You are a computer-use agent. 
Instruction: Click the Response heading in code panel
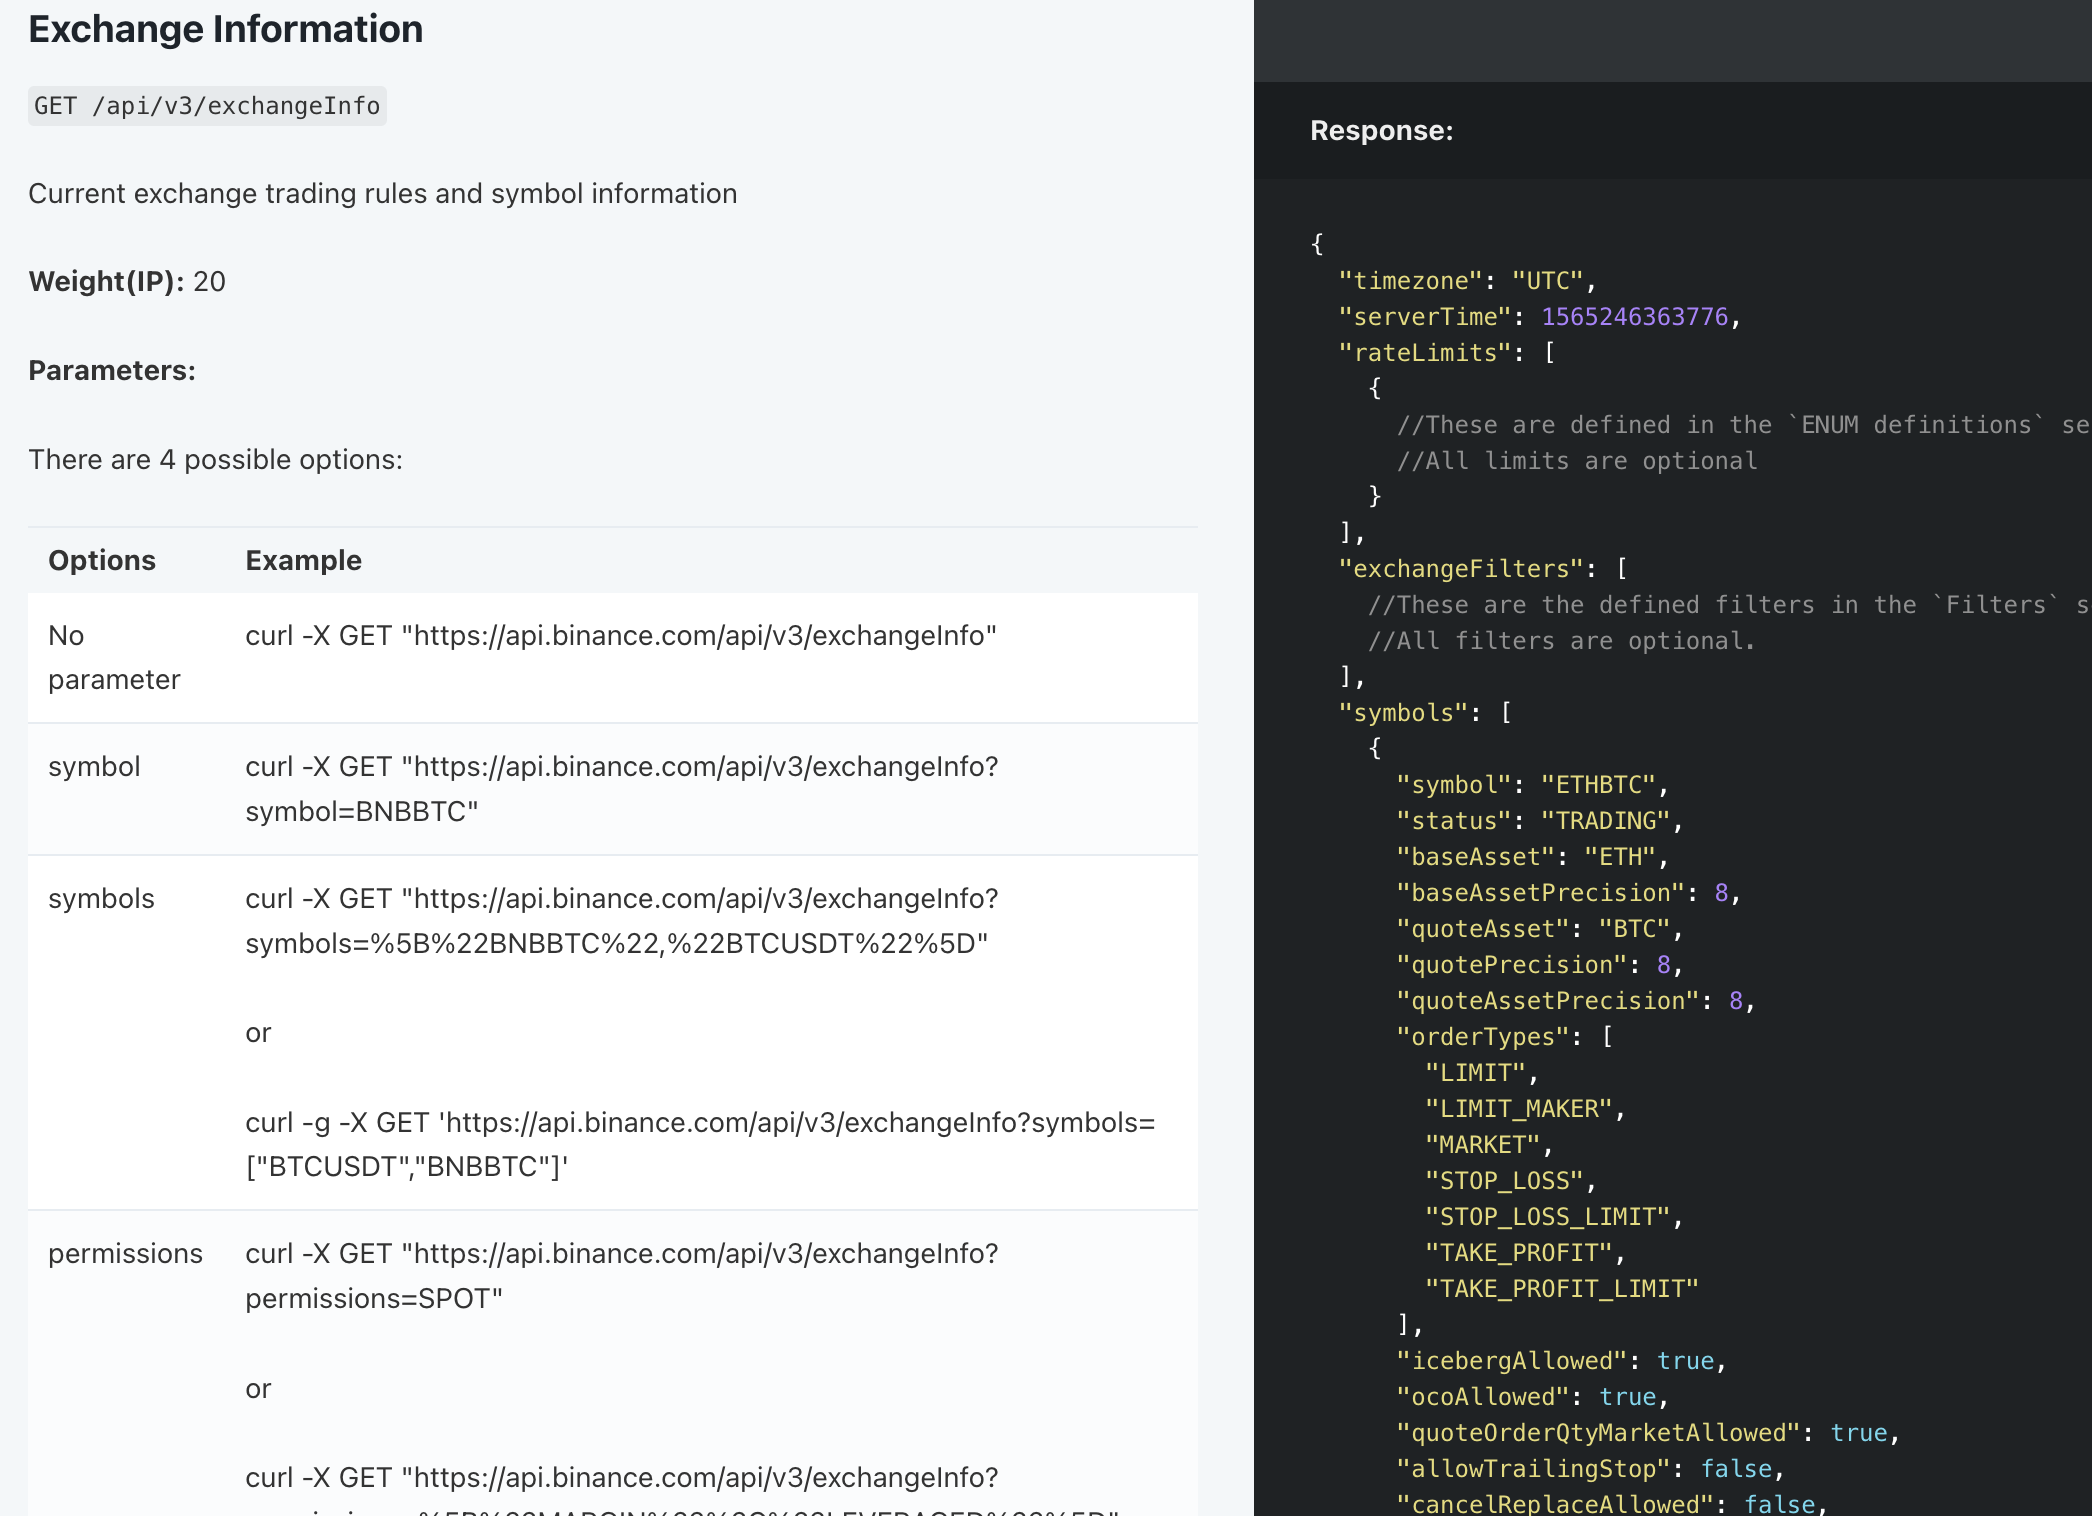click(x=1381, y=131)
